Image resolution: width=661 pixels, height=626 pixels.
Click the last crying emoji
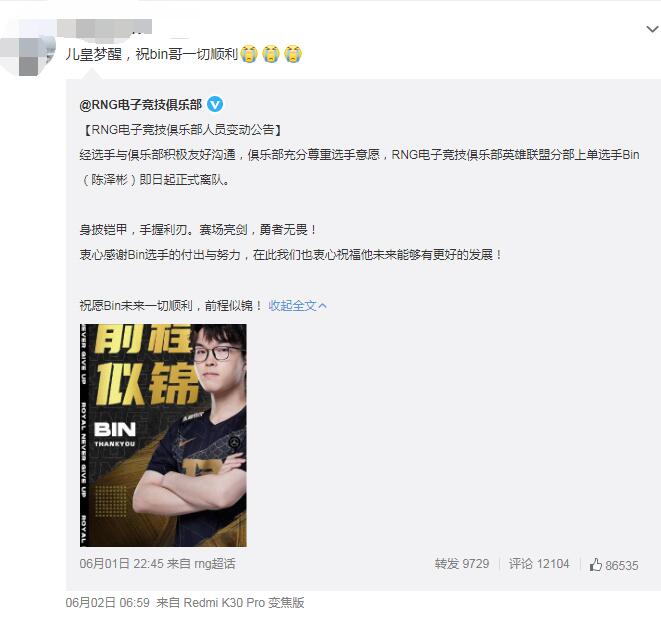[293, 54]
